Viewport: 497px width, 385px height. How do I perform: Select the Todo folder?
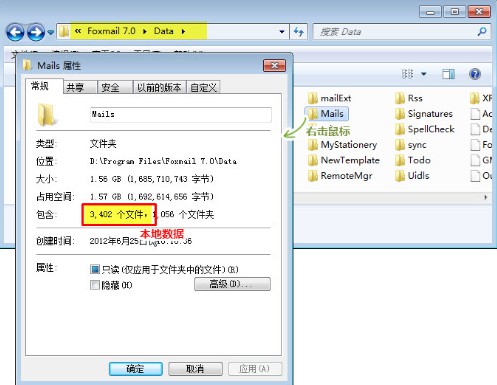pyautogui.click(x=413, y=160)
